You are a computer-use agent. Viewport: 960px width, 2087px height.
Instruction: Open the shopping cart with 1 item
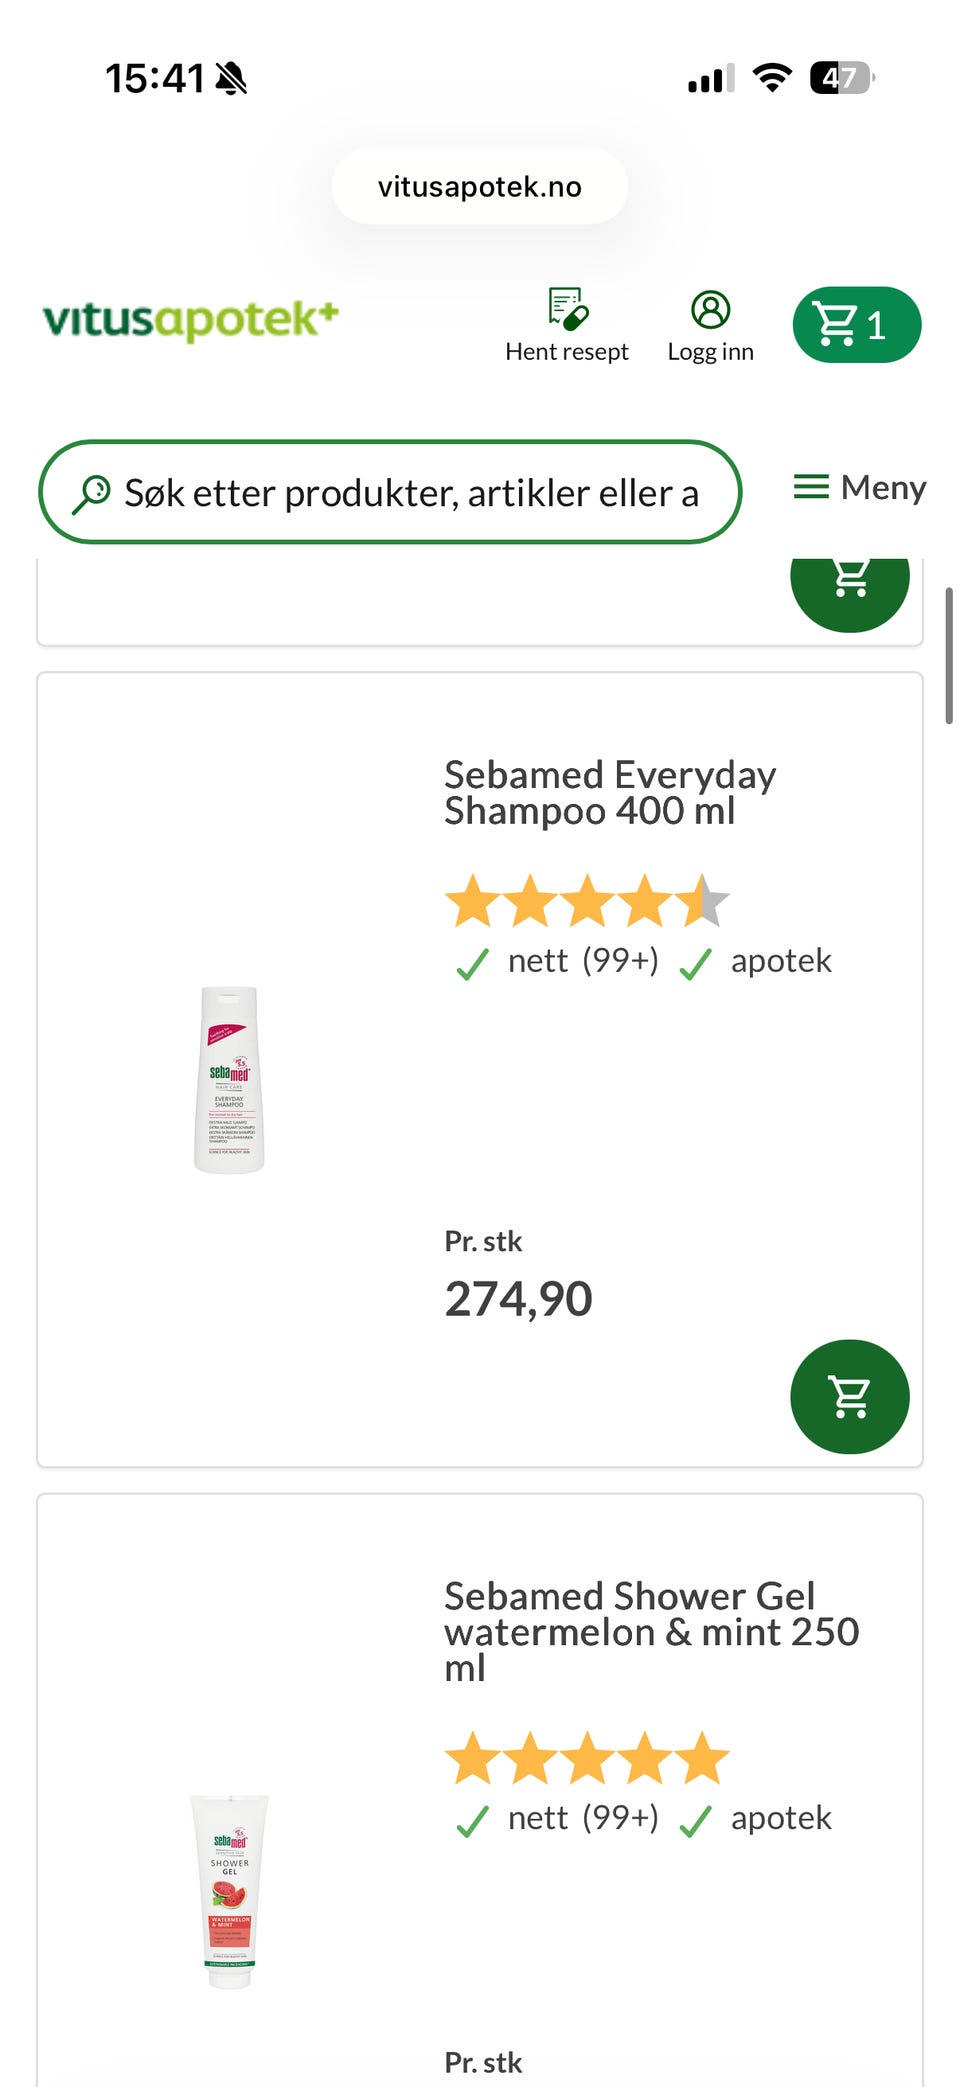pyautogui.click(x=856, y=325)
